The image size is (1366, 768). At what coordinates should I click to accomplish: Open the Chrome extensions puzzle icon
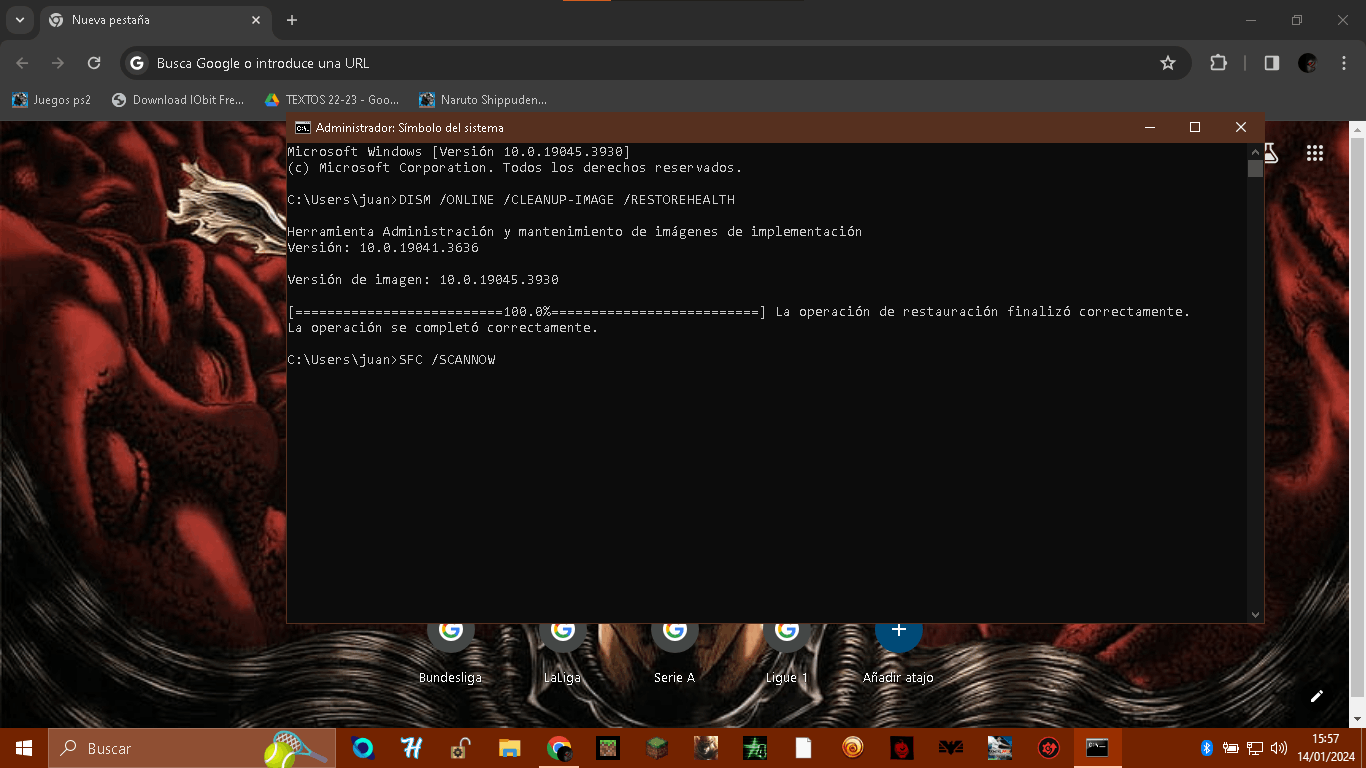point(1218,63)
